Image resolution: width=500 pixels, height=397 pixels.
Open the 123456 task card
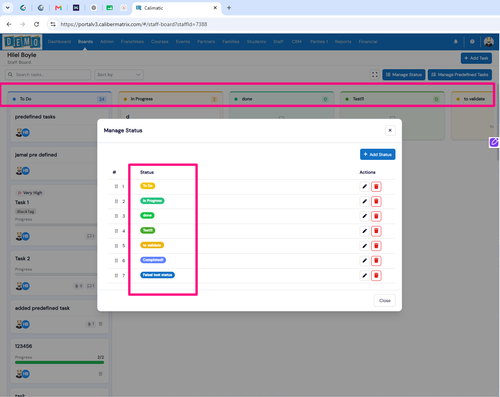click(59, 361)
